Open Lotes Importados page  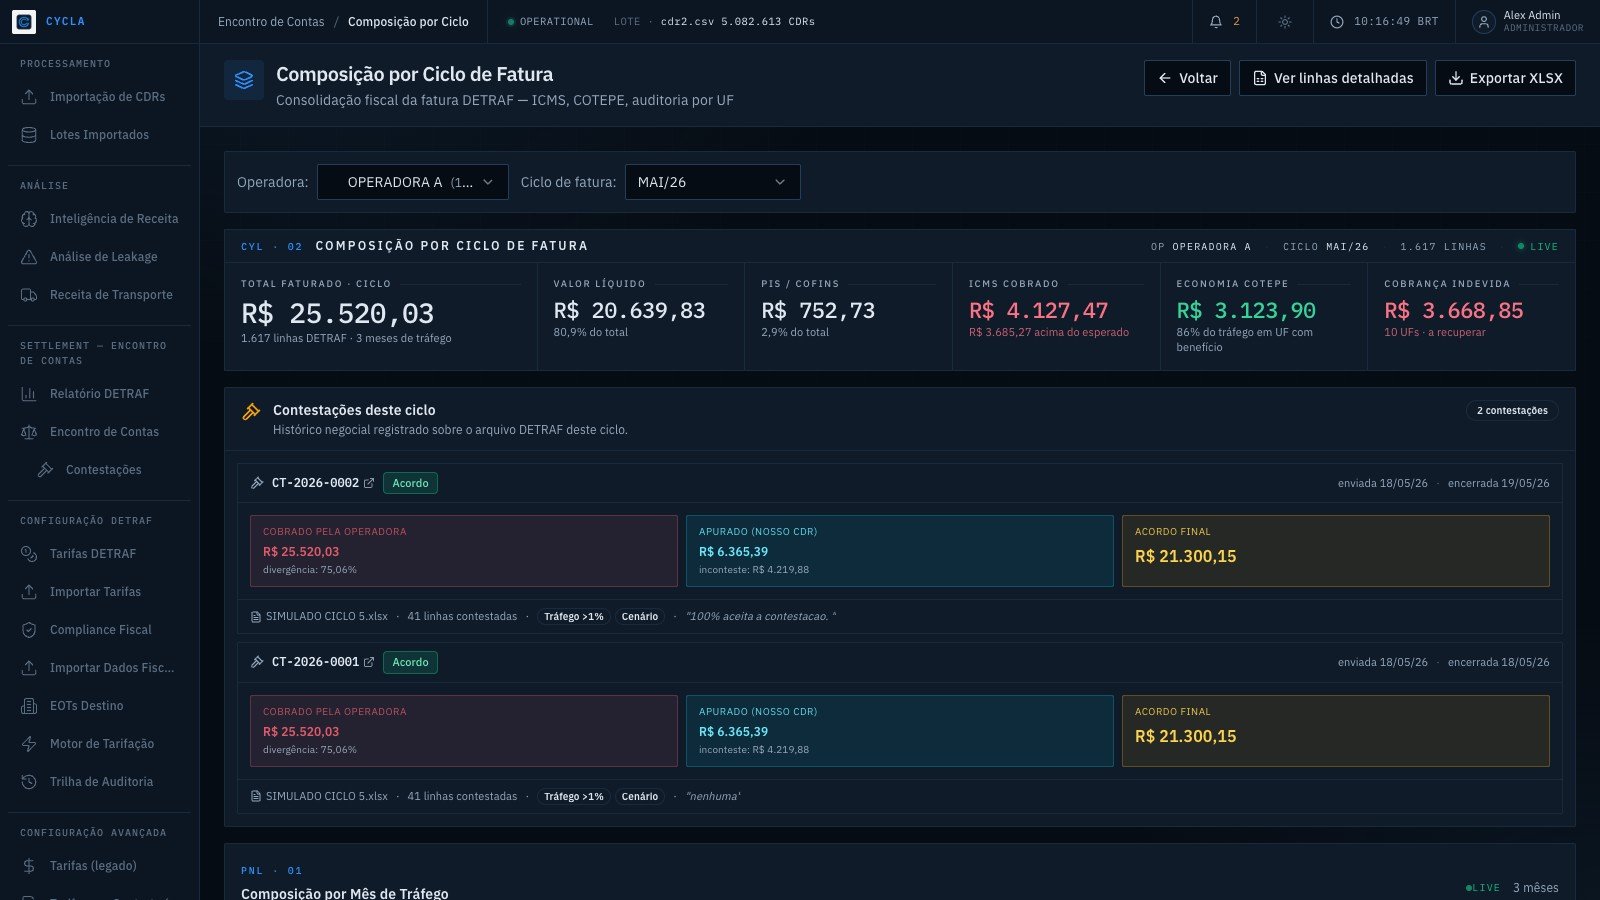coord(99,135)
